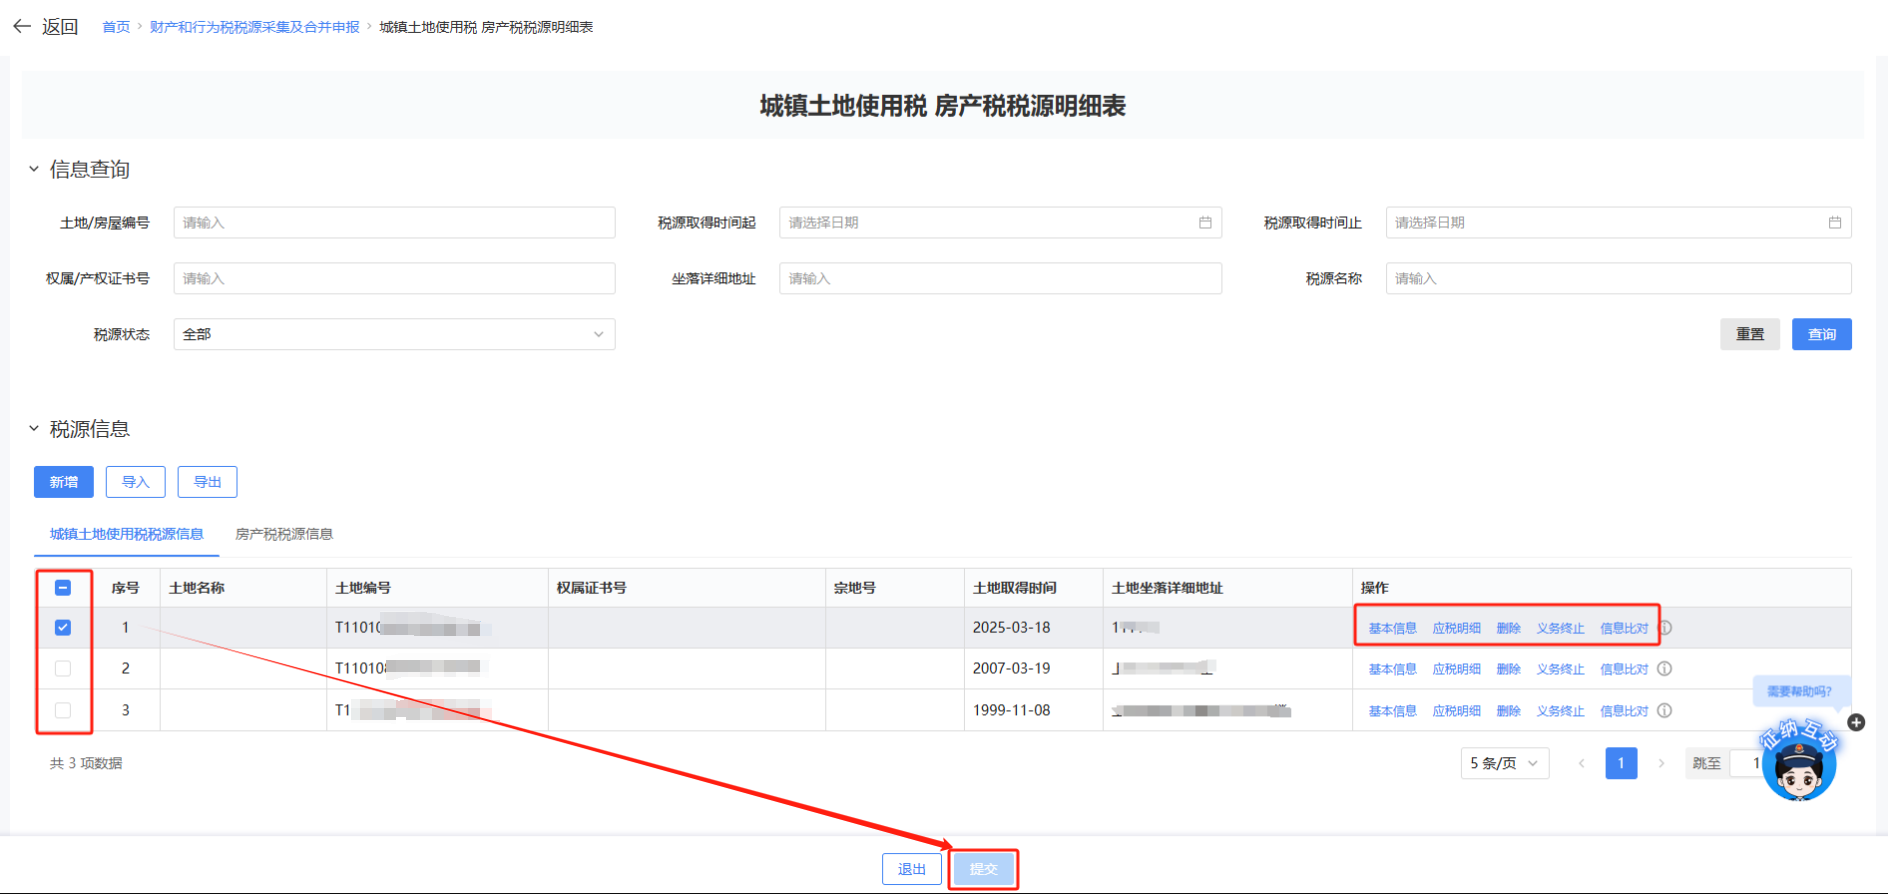
Task: Switch to 房产税税源信息 tab
Action: (x=284, y=534)
